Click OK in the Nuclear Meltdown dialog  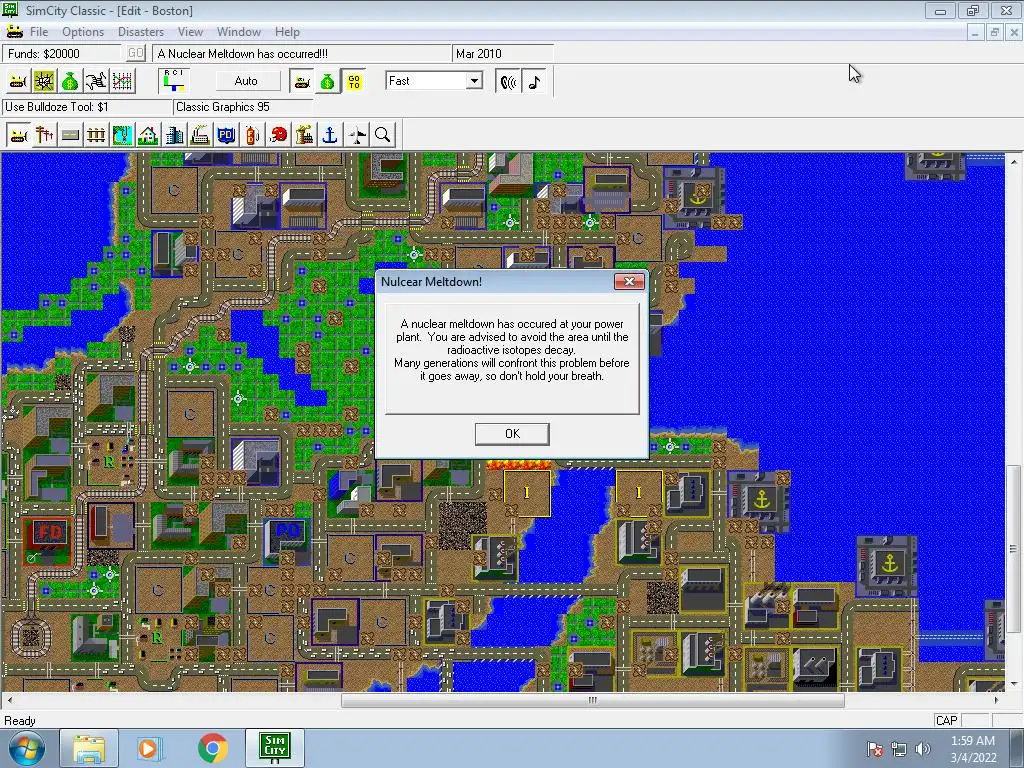click(x=512, y=434)
